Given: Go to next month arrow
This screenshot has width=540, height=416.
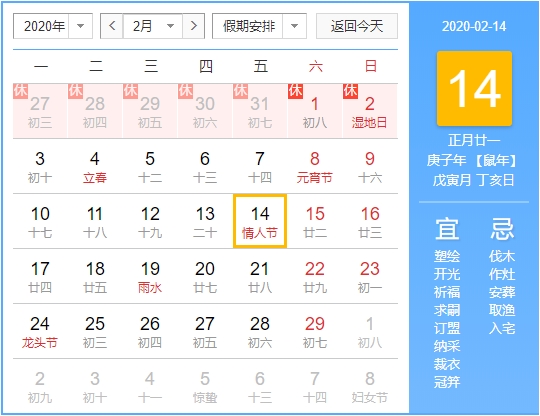Looking at the screenshot, I should pyautogui.click(x=194, y=26).
